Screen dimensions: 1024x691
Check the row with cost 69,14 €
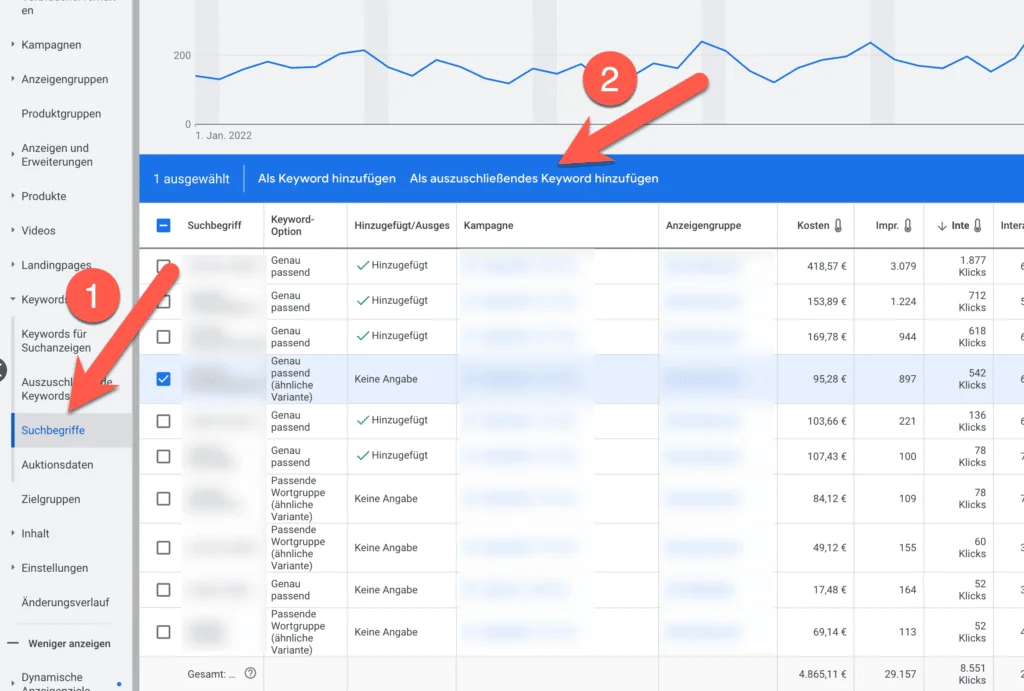[163, 632]
